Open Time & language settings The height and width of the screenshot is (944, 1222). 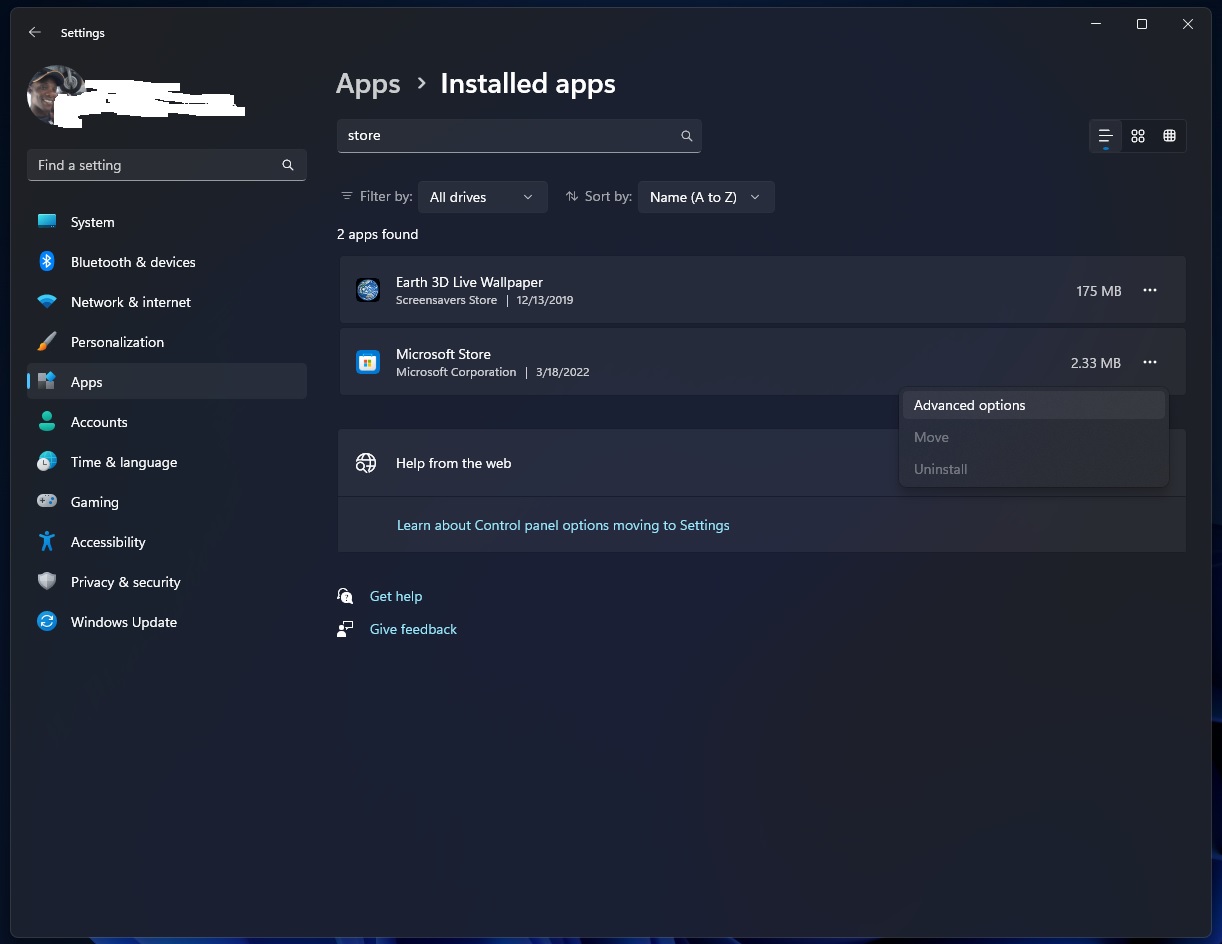pyautogui.click(x=167, y=462)
